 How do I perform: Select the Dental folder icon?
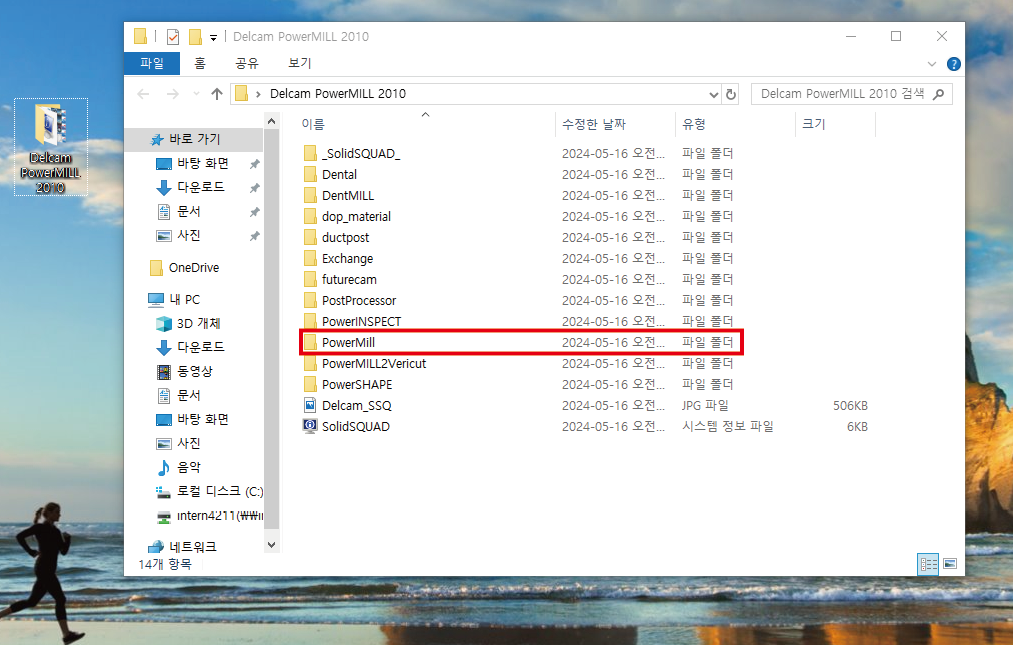click(x=310, y=174)
